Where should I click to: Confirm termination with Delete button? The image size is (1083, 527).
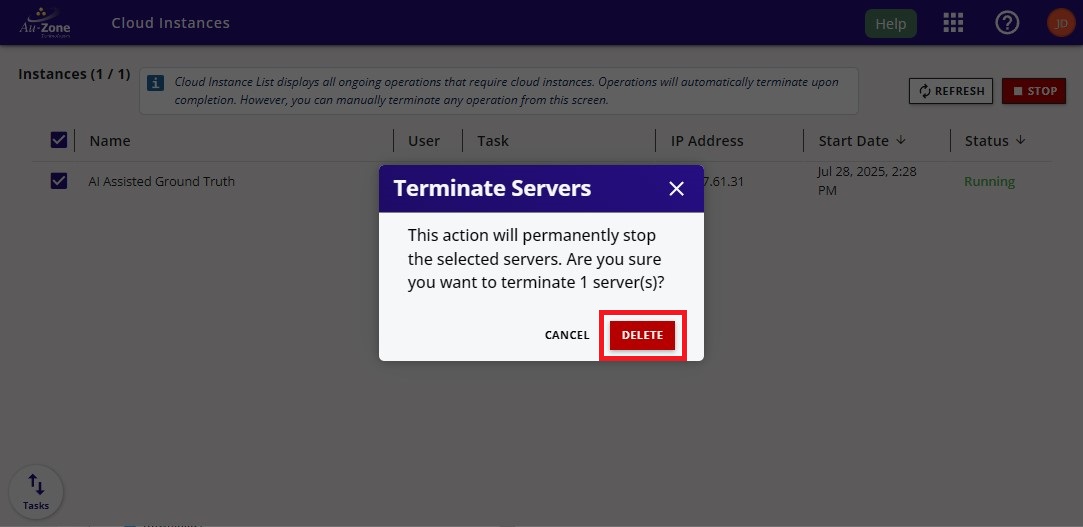tap(642, 335)
